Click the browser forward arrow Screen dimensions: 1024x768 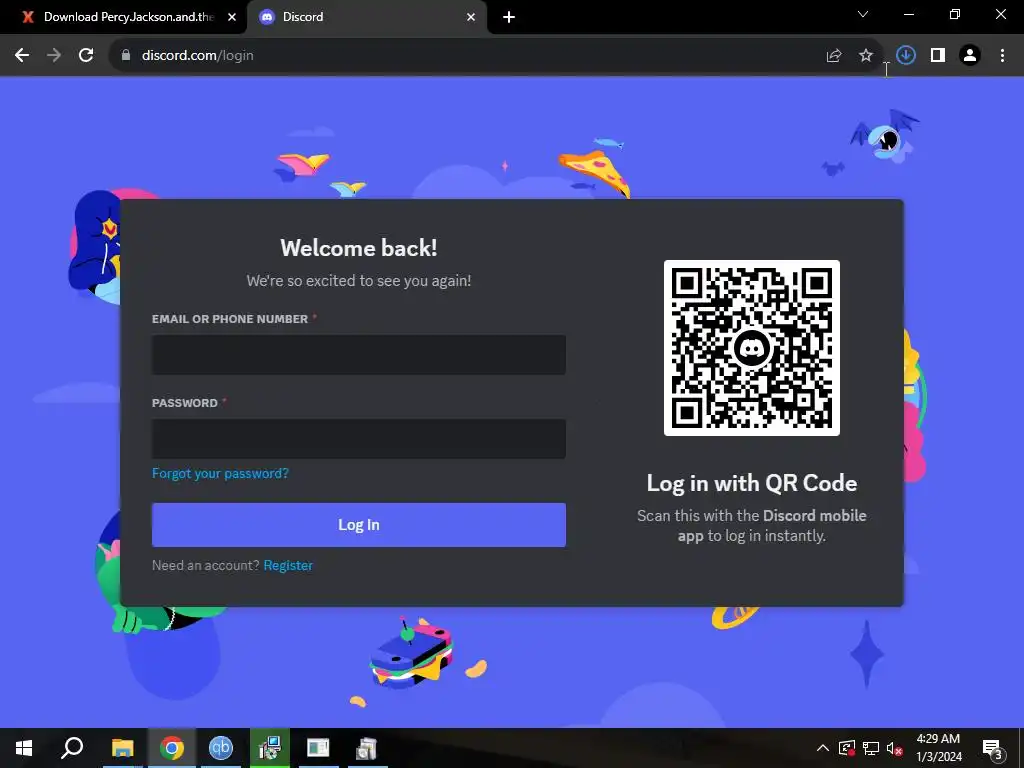[54, 56]
